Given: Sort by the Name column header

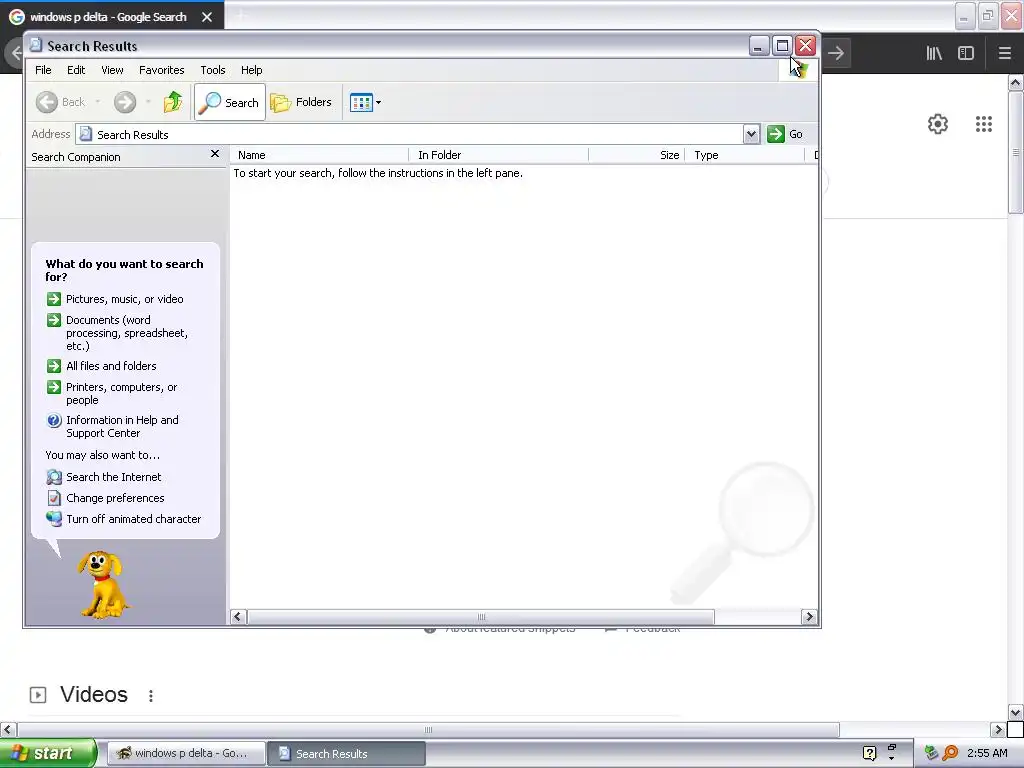Looking at the screenshot, I should 319,155.
